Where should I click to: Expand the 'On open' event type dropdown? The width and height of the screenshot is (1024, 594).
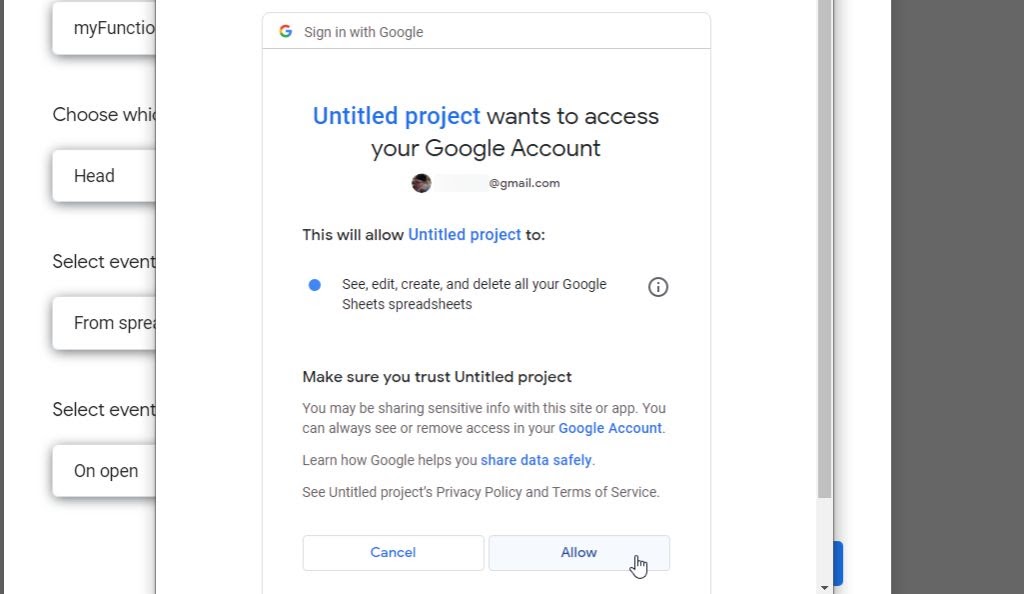point(105,471)
